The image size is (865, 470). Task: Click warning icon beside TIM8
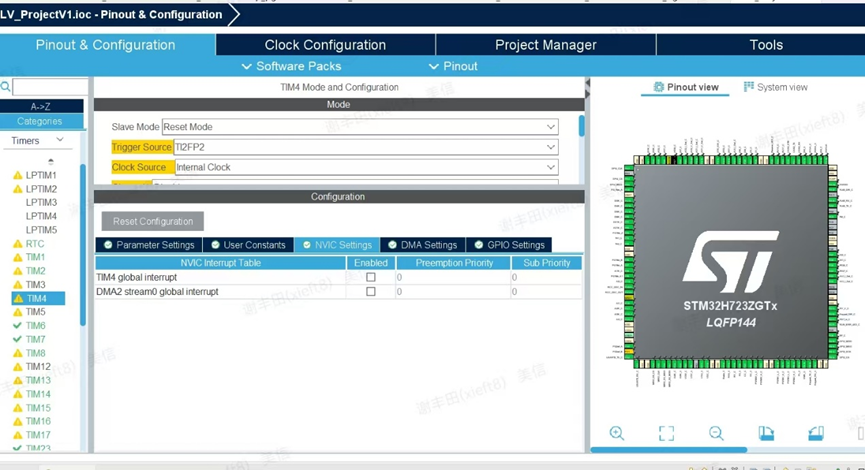tap(18, 353)
